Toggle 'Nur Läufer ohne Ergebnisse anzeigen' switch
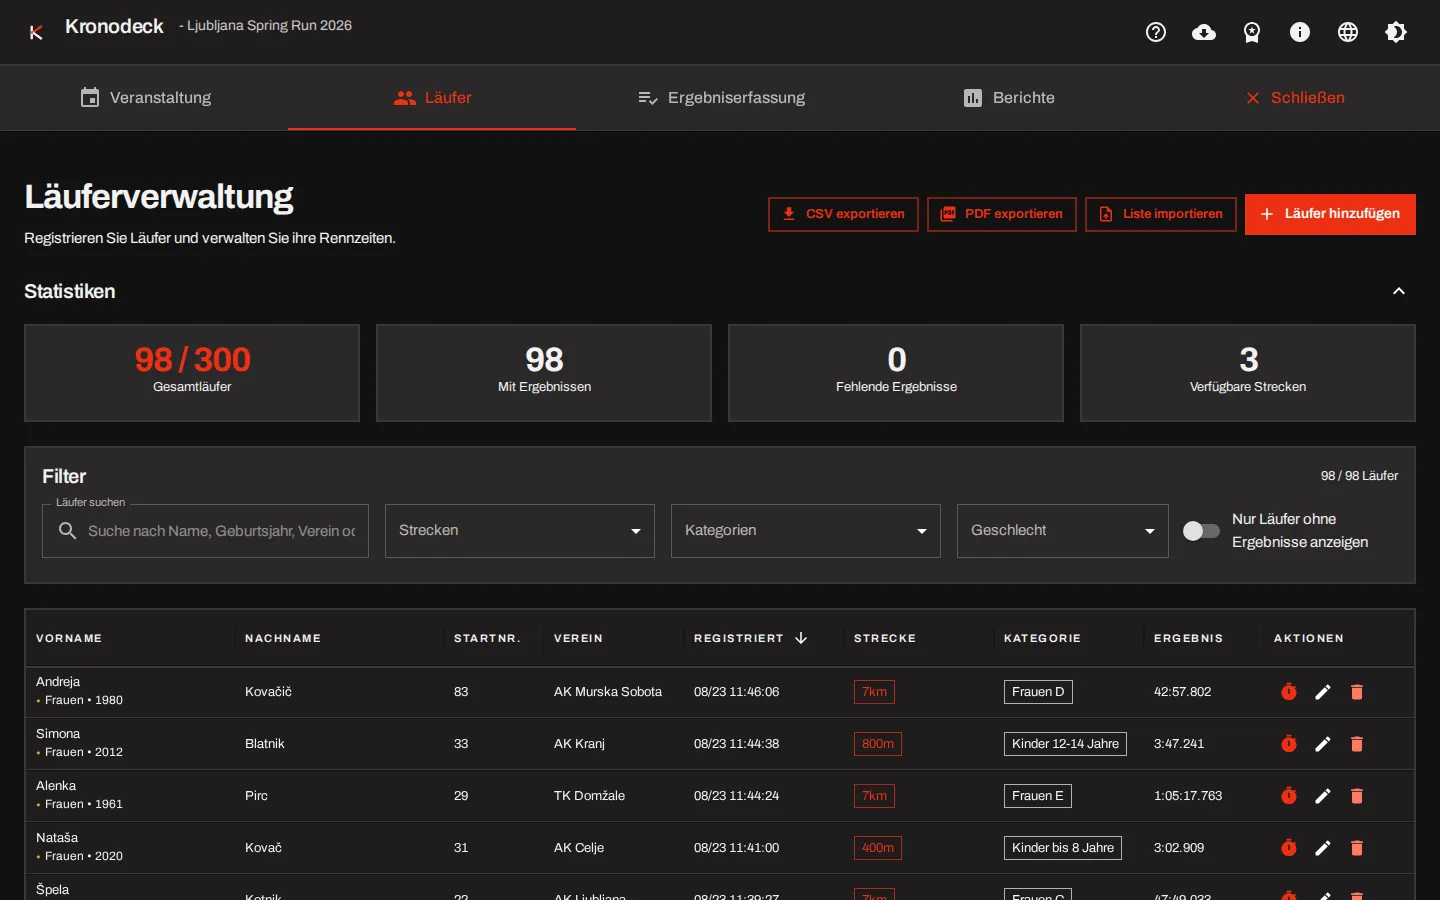This screenshot has width=1440, height=900. 1201,531
